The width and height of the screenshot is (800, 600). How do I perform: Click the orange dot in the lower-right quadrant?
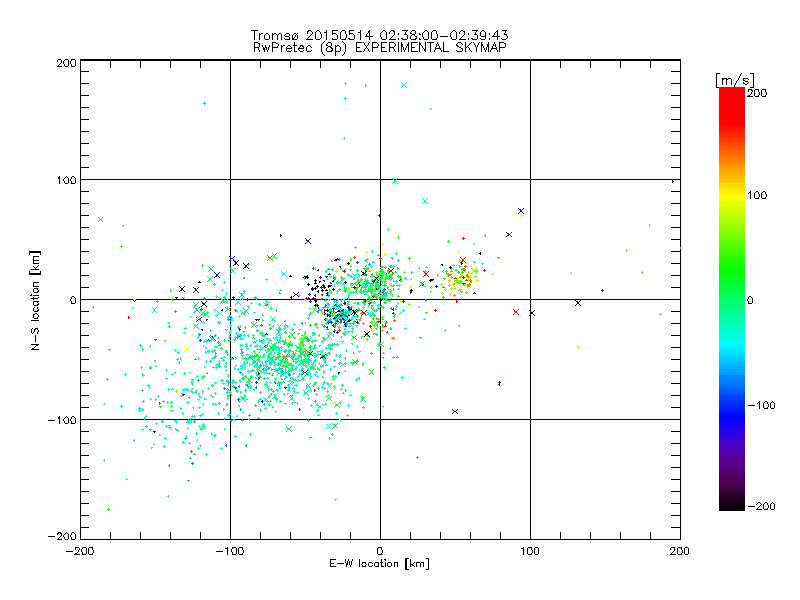click(417, 458)
